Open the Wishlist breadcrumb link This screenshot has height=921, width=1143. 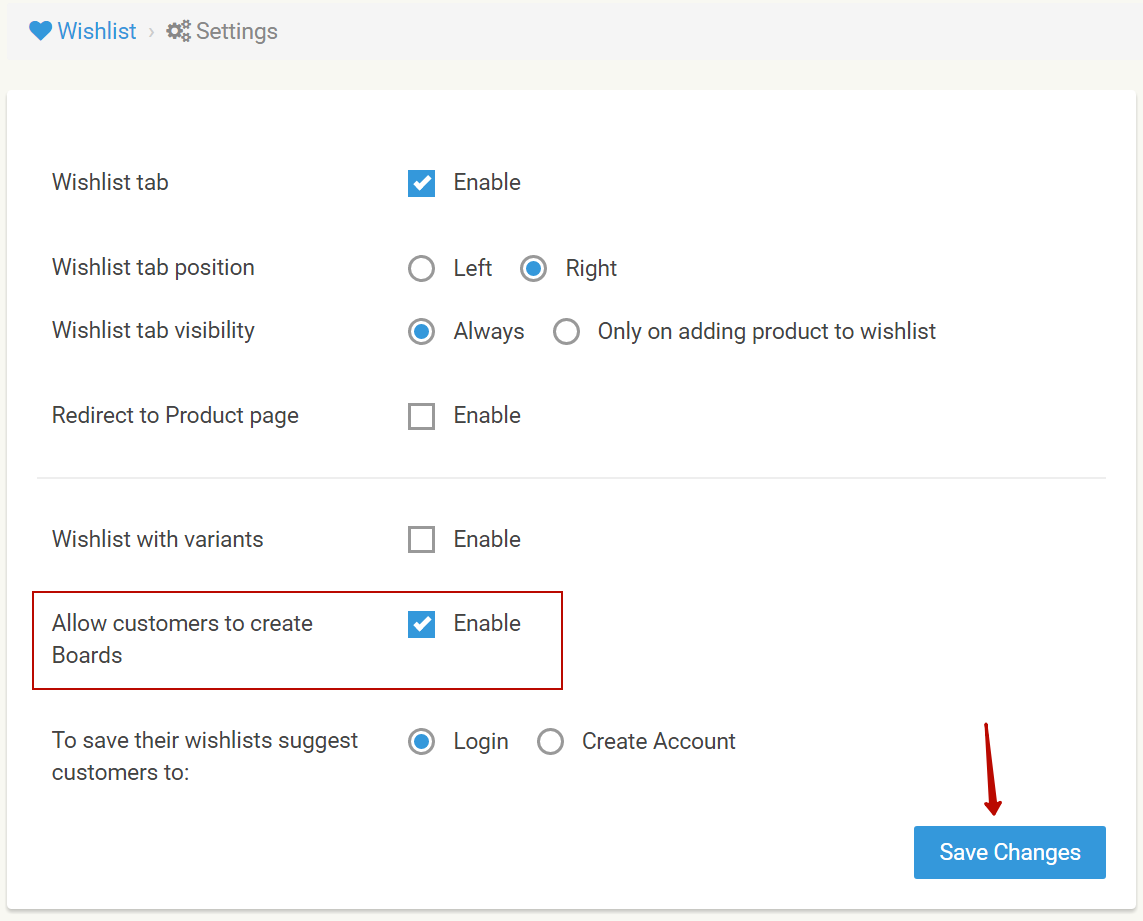[x=97, y=31]
